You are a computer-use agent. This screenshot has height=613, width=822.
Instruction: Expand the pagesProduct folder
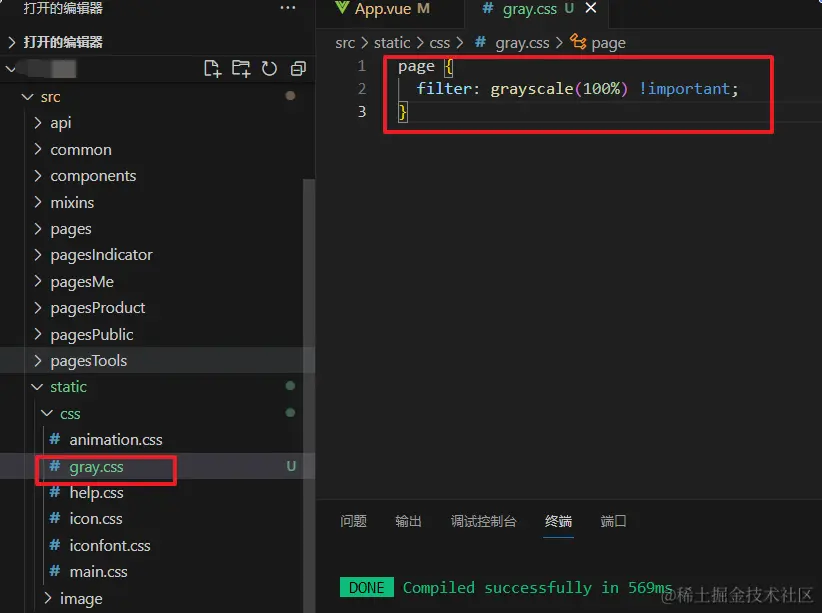point(38,308)
